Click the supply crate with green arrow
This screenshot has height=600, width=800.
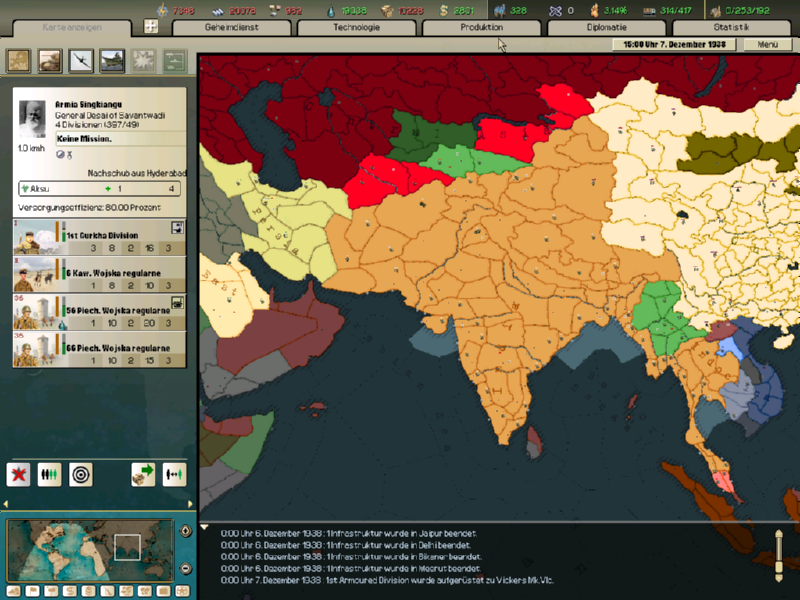click(x=143, y=474)
